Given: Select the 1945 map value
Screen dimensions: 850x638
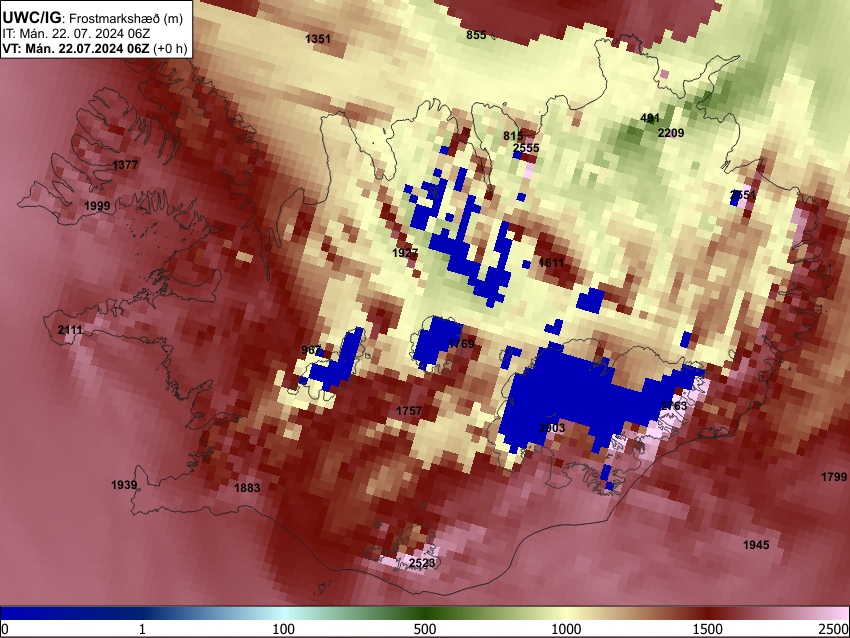Looking at the screenshot, I should coord(756,545).
